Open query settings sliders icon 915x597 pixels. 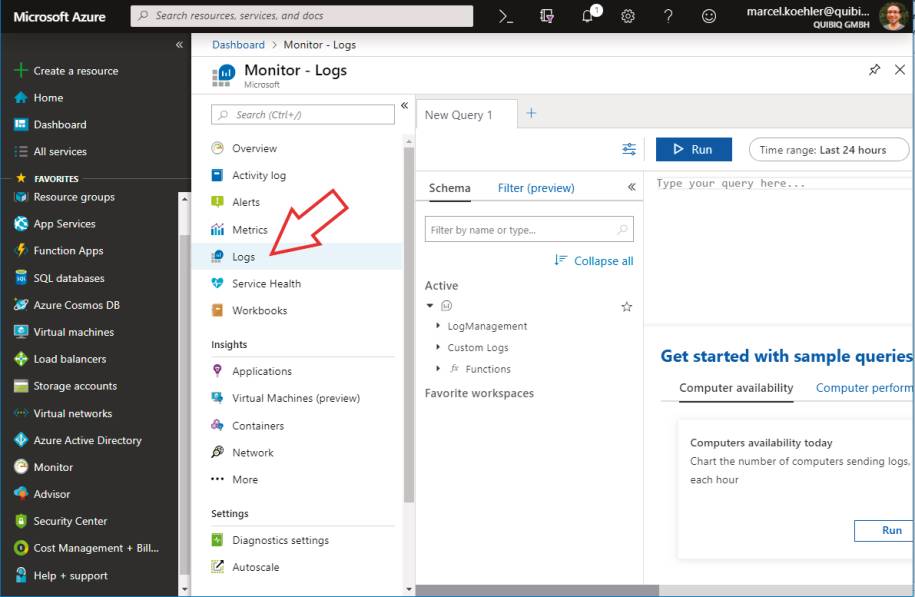[629, 149]
